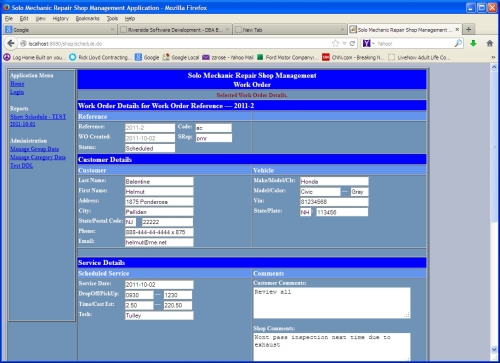Click the Tech field Tulley
This screenshot has width=500, height=363.
point(159,315)
